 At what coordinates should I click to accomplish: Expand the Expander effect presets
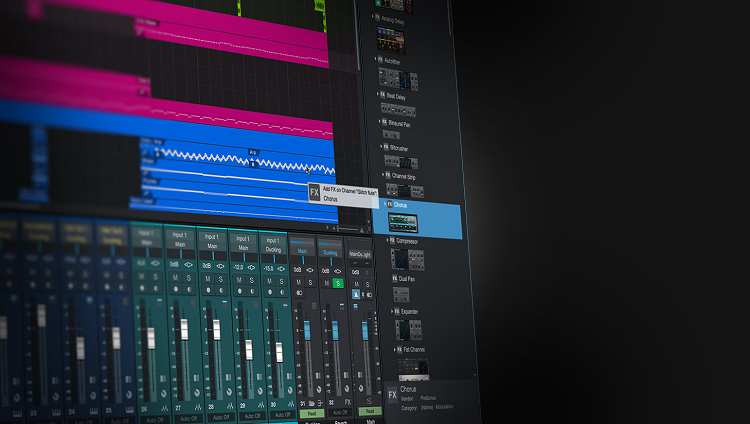tap(392, 311)
